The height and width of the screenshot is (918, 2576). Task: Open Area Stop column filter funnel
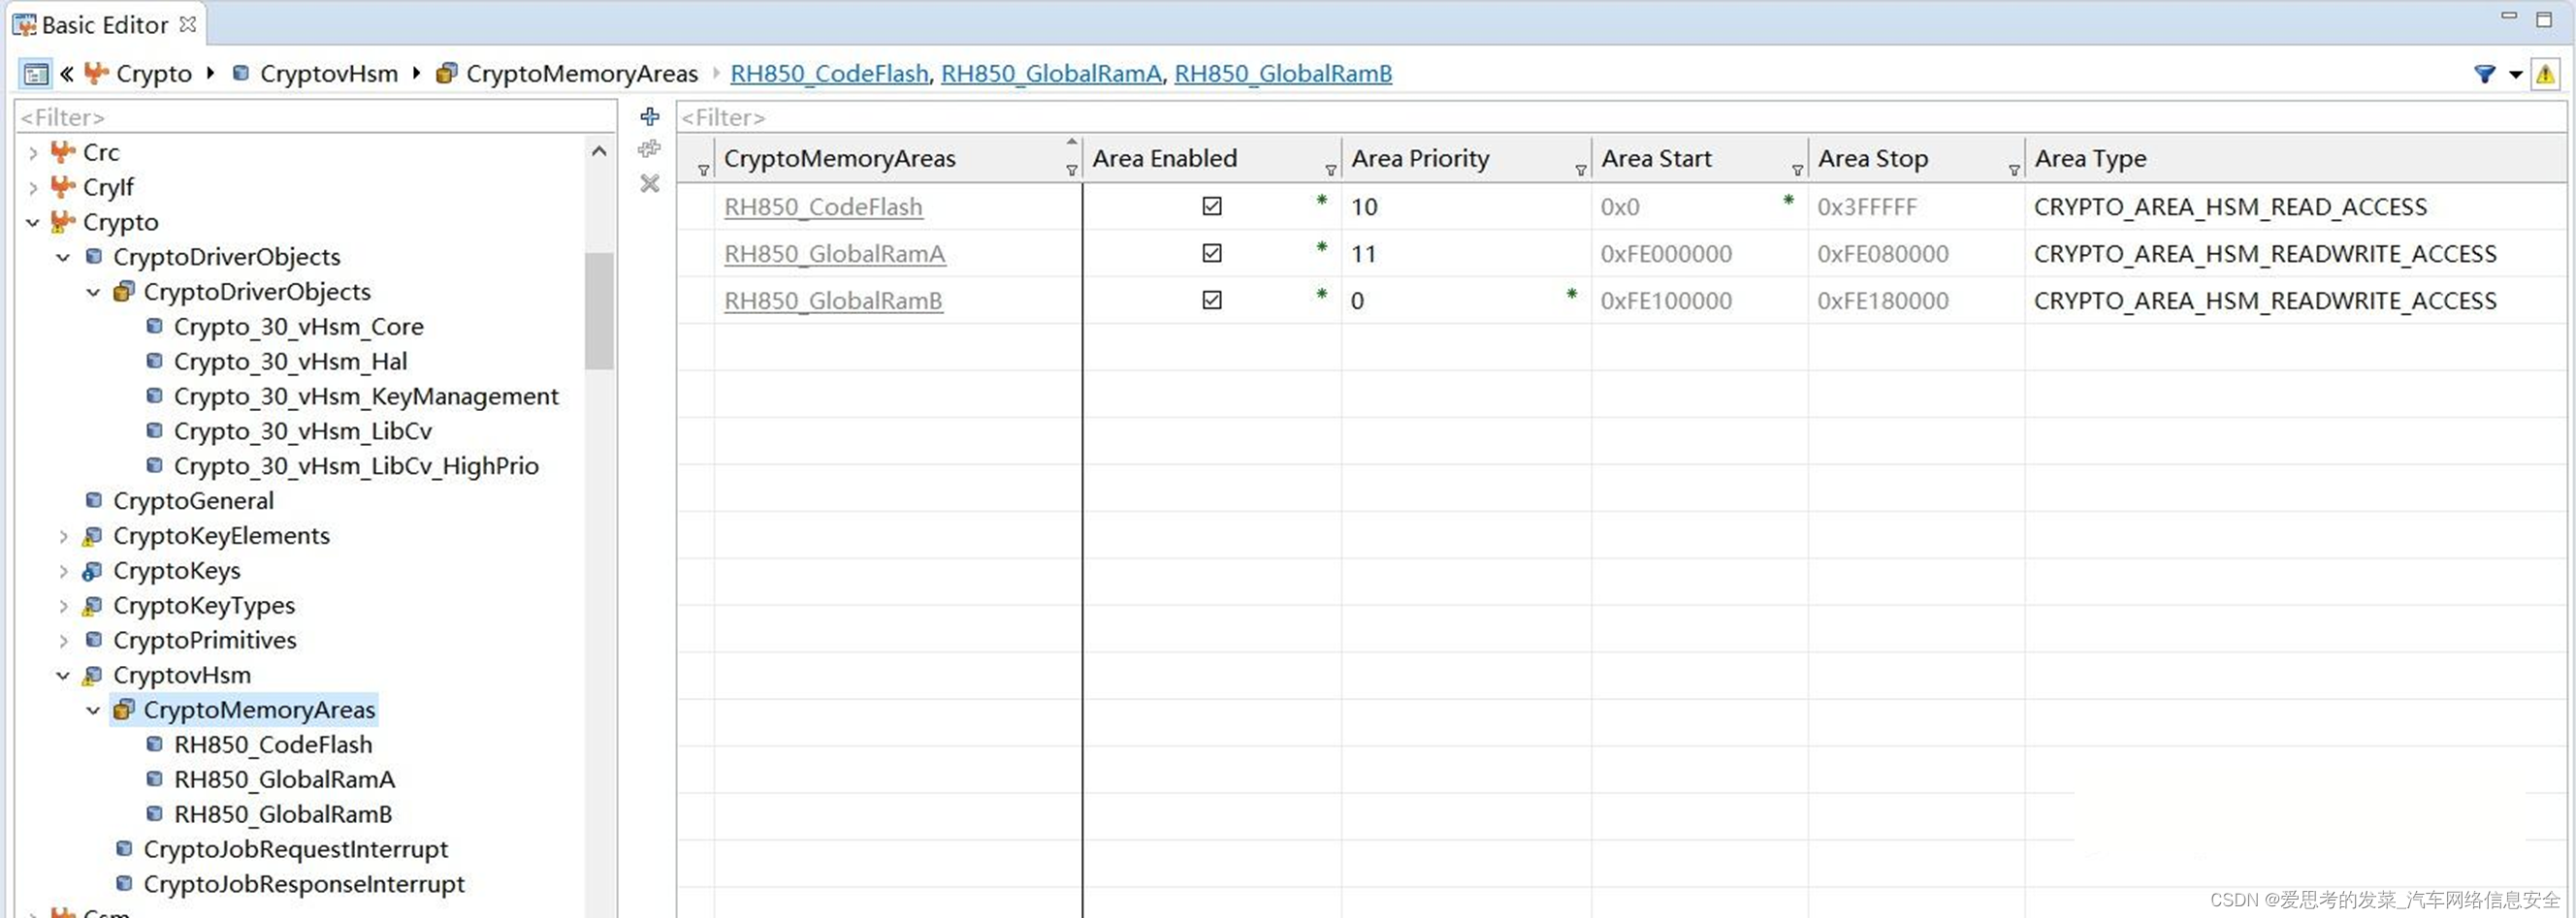[2014, 171]
